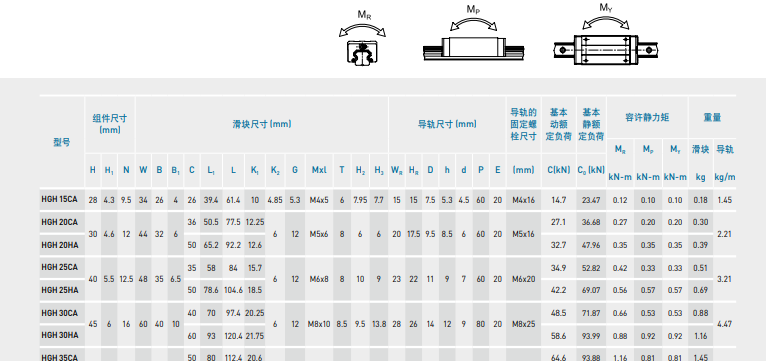The width and height of the screenshot is (766, 361).
Task: Click the M4x16 bolt size cell
Action: 524,200
